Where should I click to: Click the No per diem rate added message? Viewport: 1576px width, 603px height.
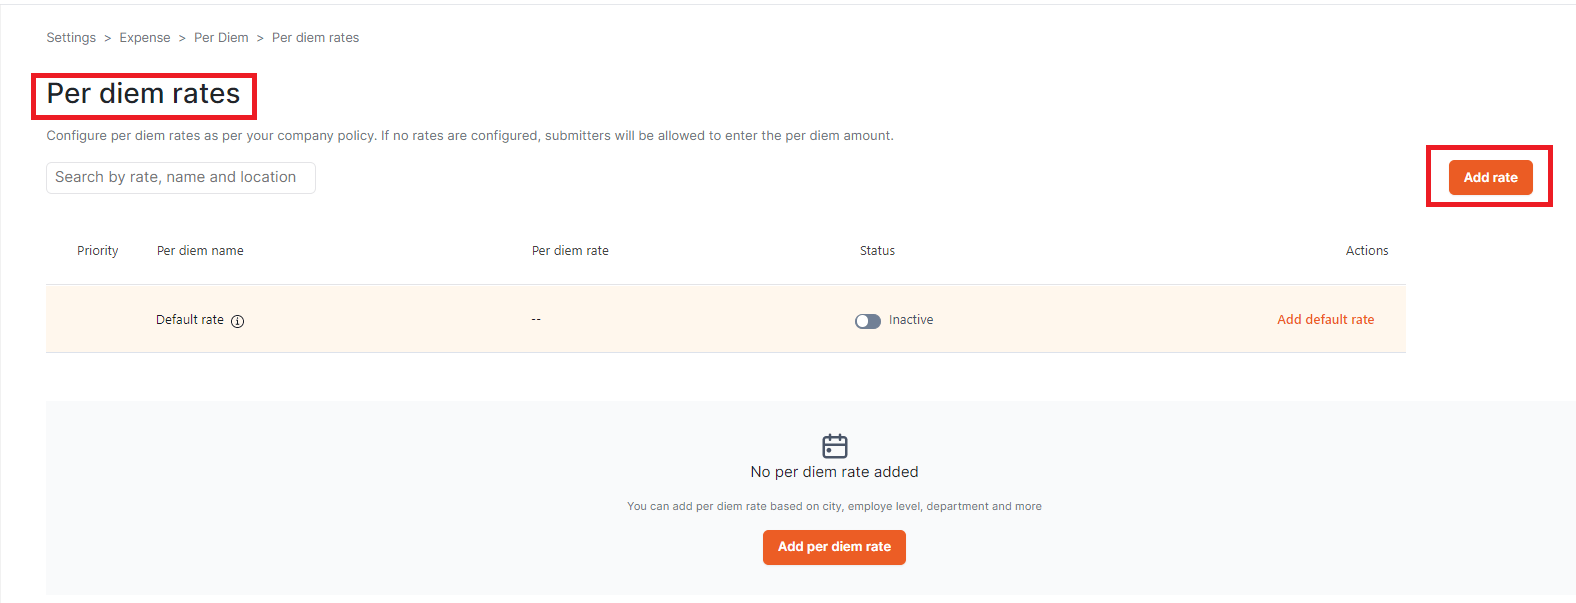(x=834, y=472)
